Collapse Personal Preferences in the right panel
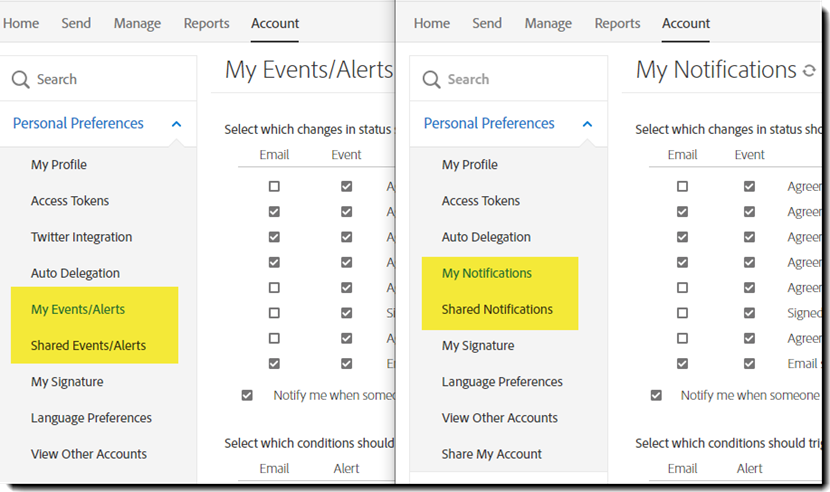Viewport: 830px width, 492px height. coord(588,124)
